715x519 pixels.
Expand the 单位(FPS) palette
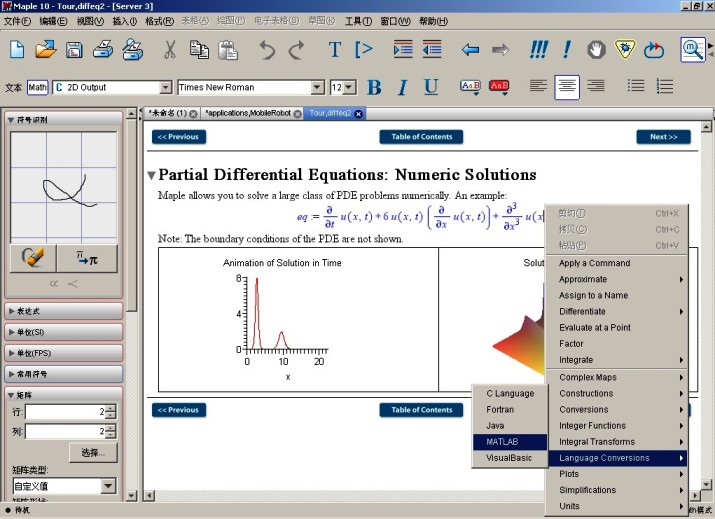(63, 353)
